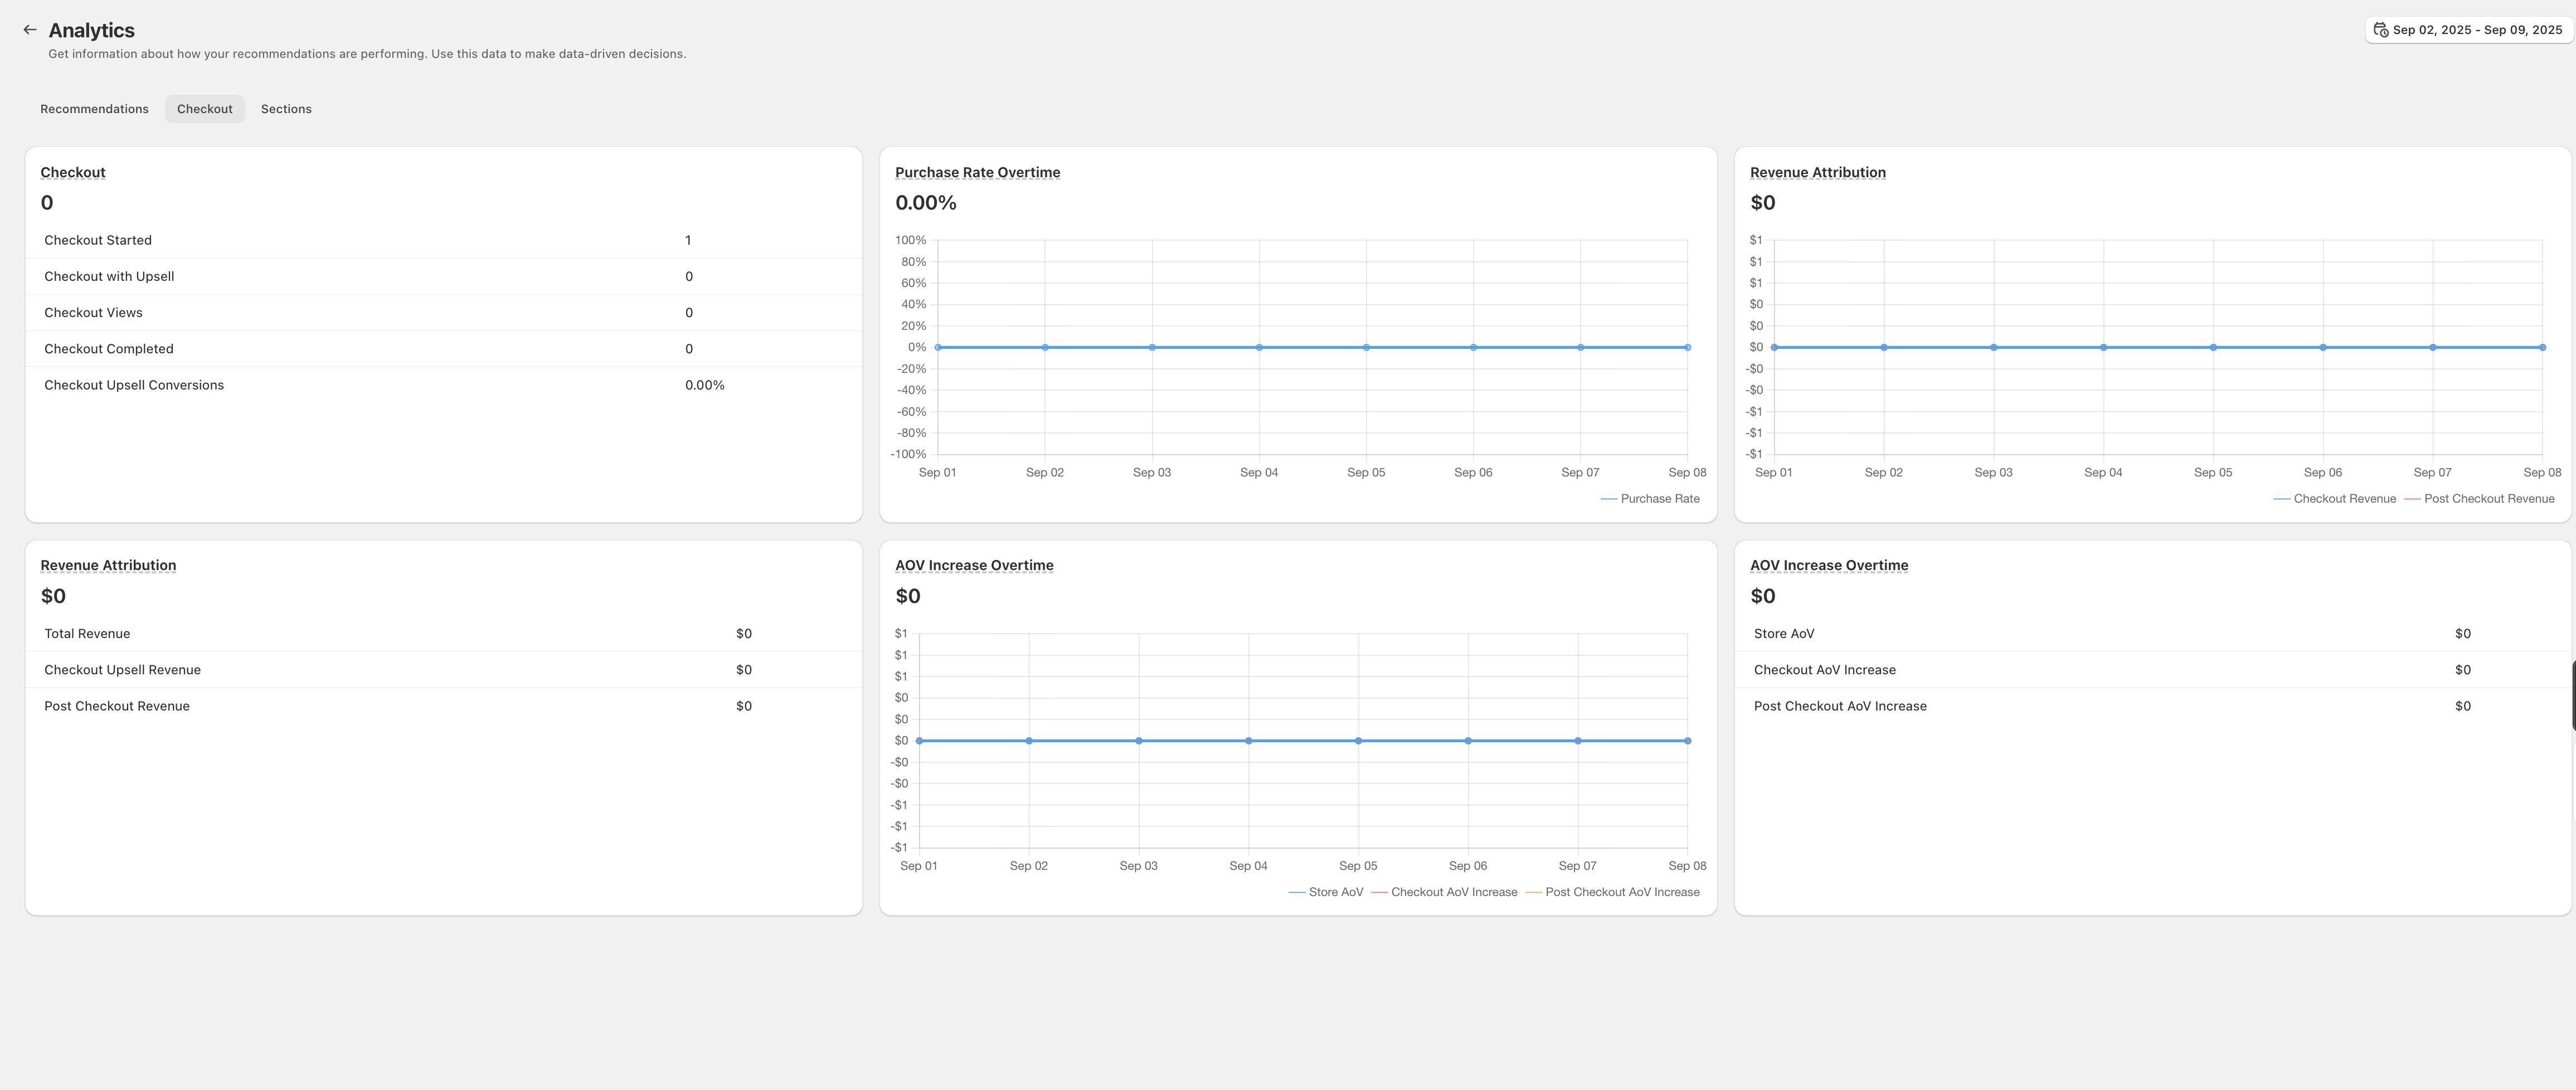
Task: Switch to the Sections tab
Action: point(286,108)
